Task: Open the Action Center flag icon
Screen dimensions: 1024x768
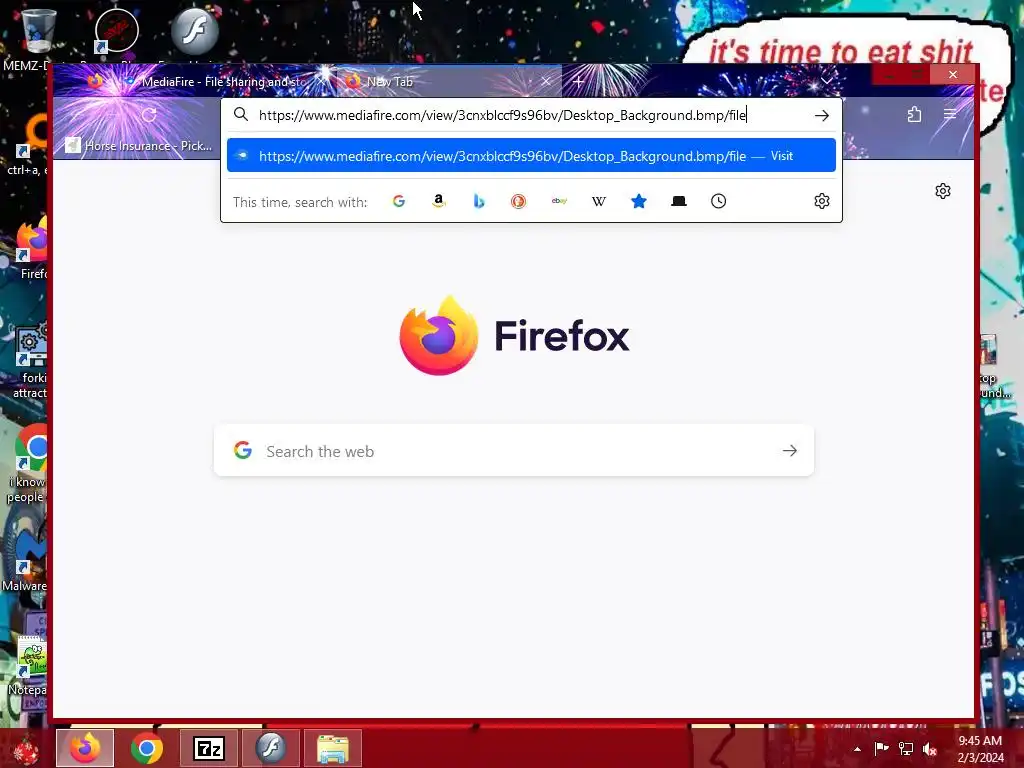Action: (x=881, y=748)
